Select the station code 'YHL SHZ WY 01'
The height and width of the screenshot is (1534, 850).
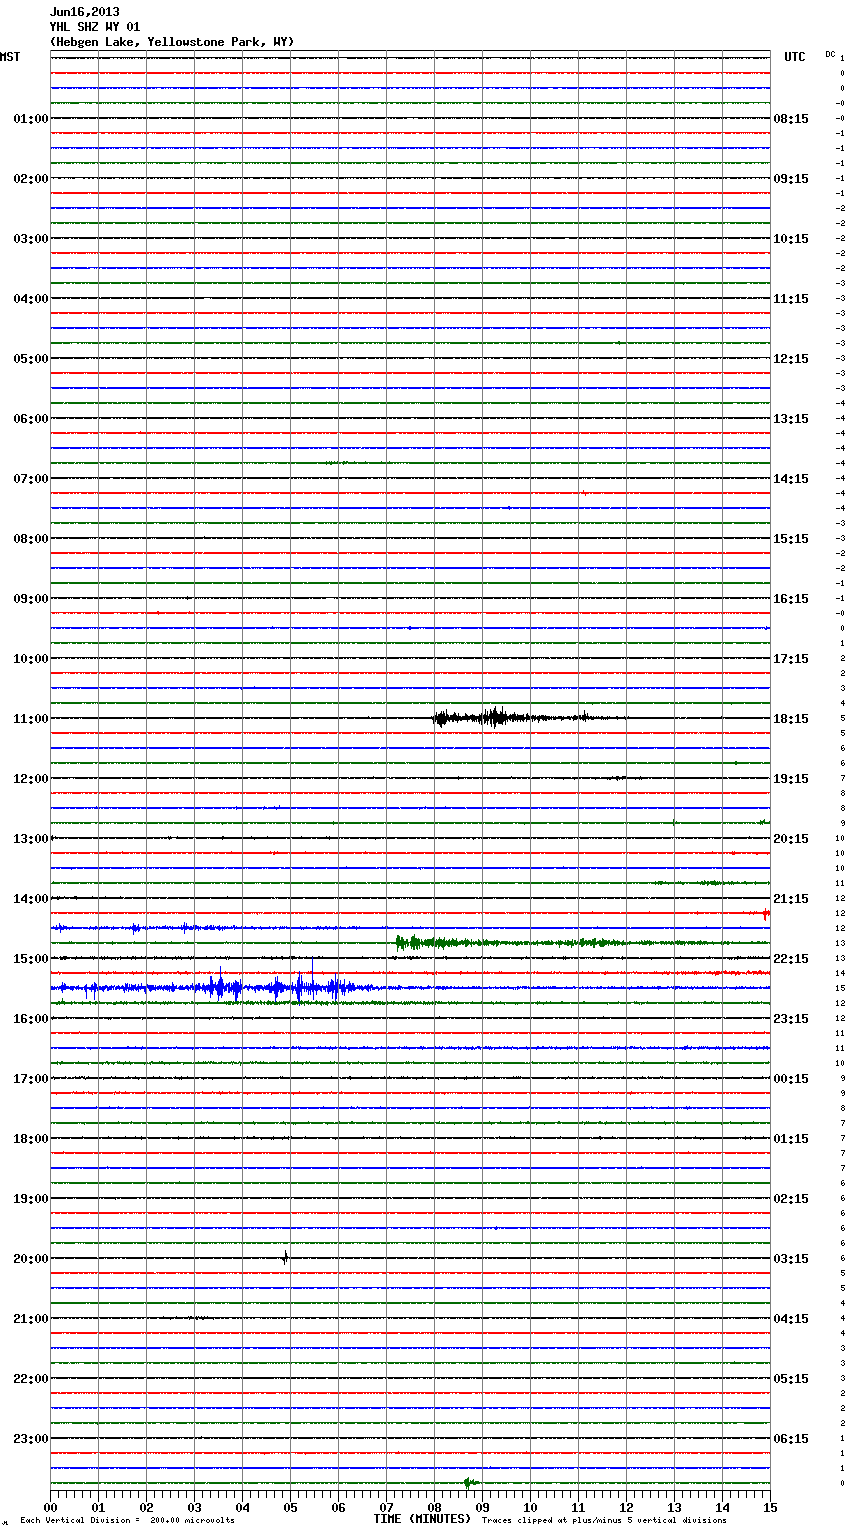95,27
